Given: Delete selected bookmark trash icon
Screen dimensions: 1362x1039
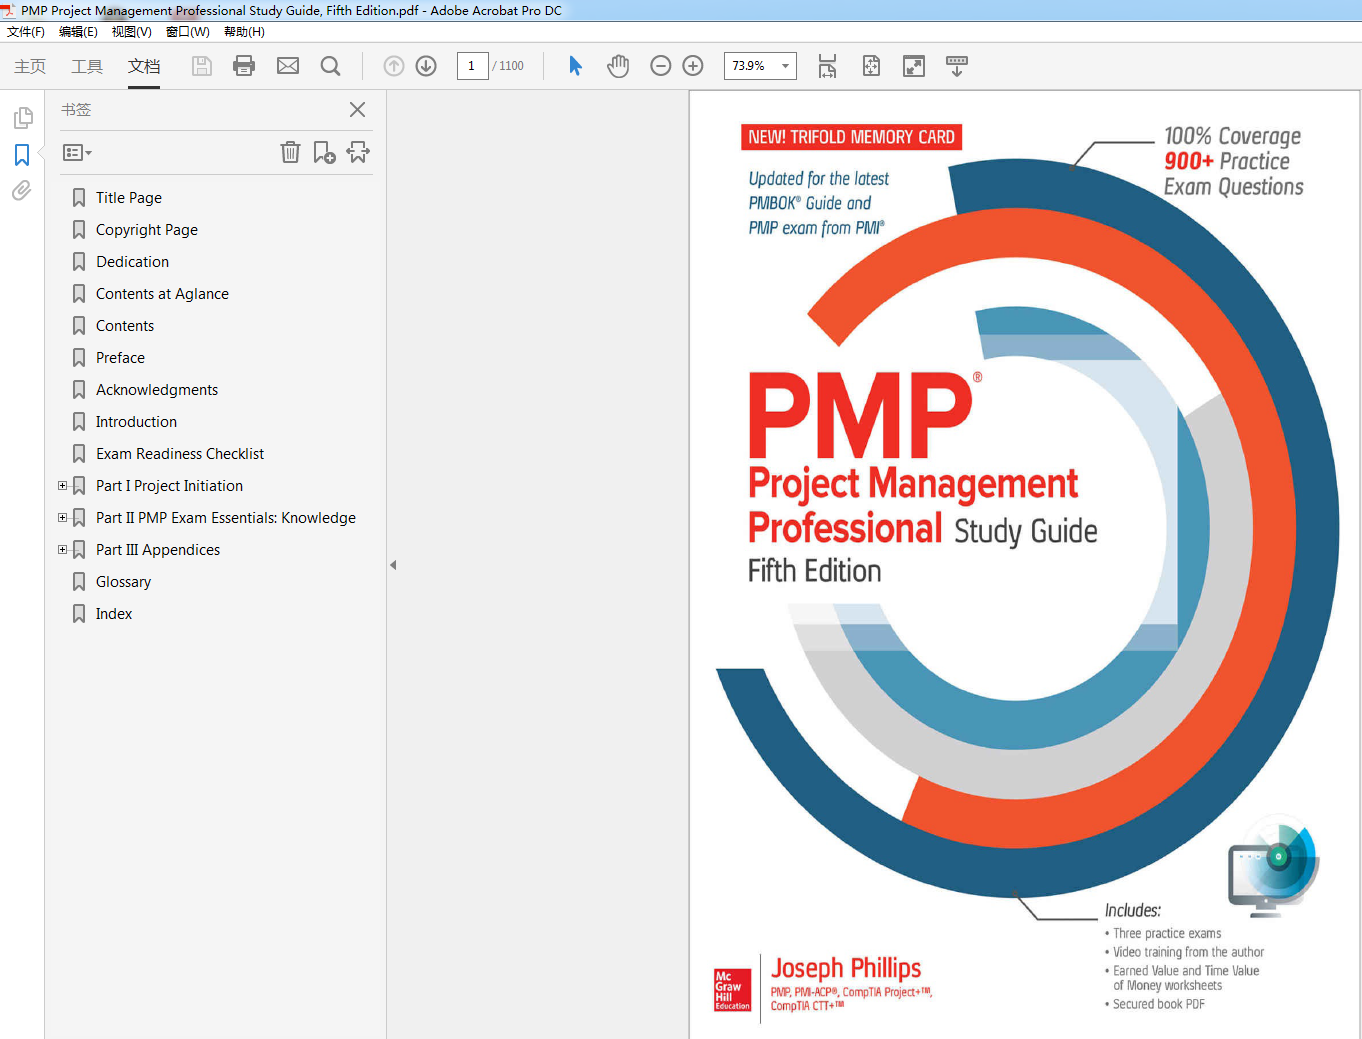Looking at the screenshot, I should 290,152.
